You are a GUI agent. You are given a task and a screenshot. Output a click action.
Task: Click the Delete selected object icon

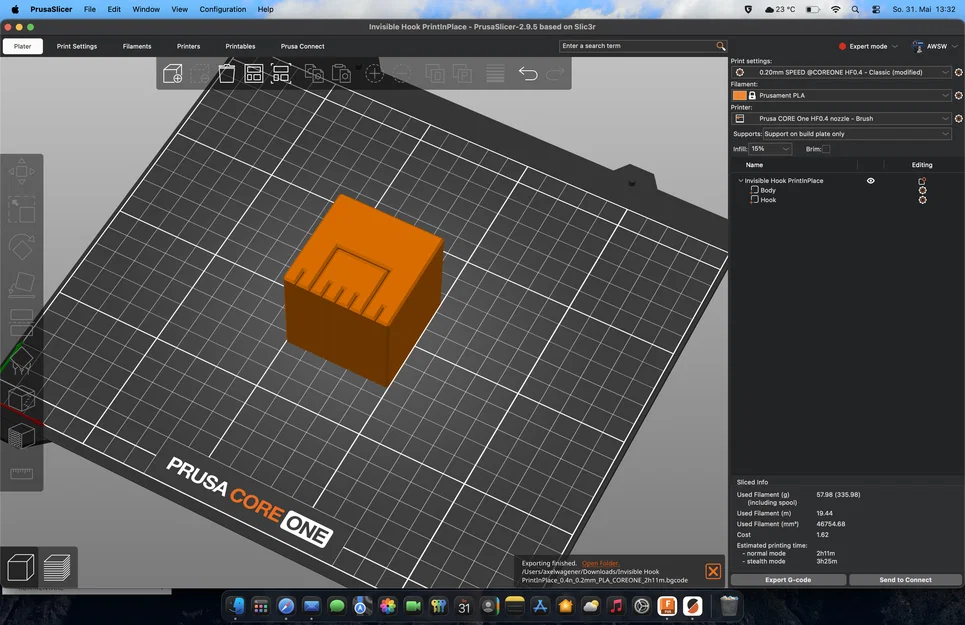tap(199, 74)
